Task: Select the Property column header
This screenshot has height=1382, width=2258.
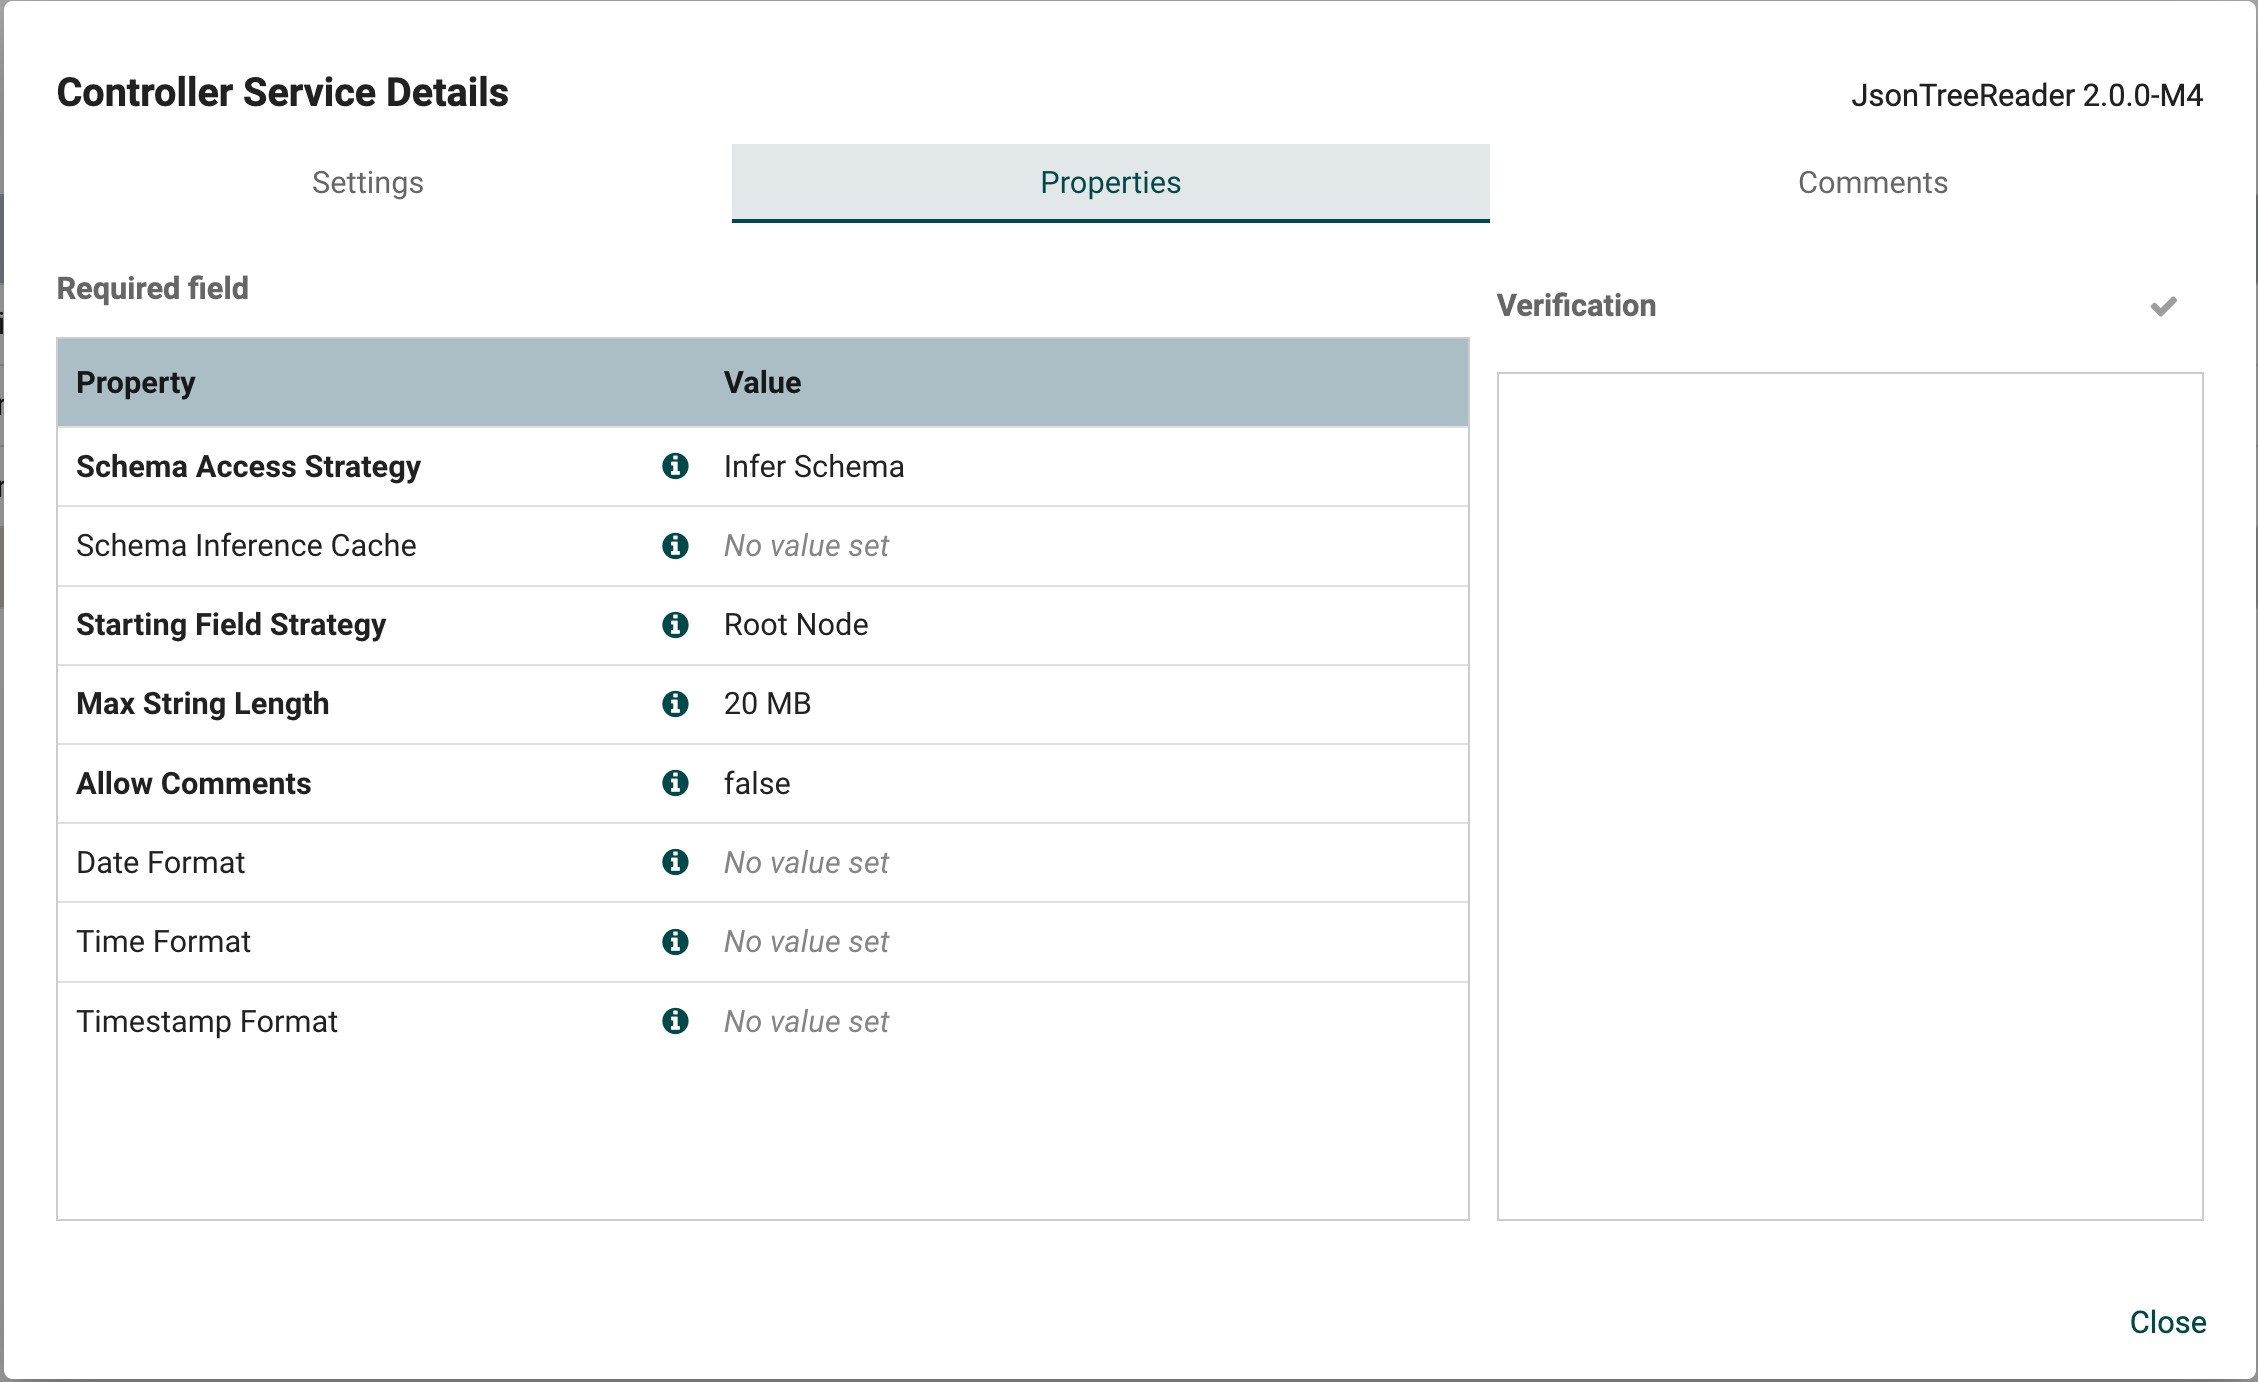Action: point(135,382)
